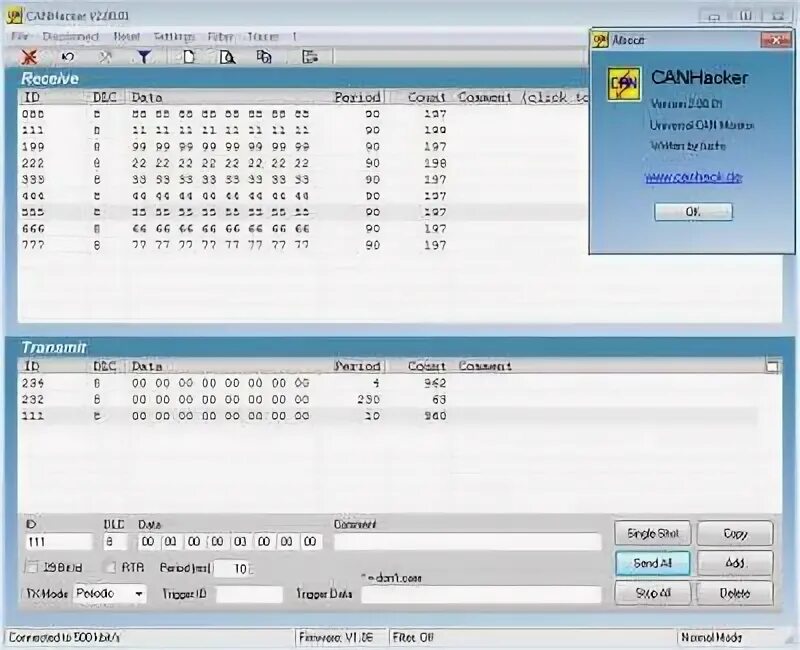This screenshot has height=650, width=800.
Task: Close the About dialog with X
Action: tap(776, 40)
